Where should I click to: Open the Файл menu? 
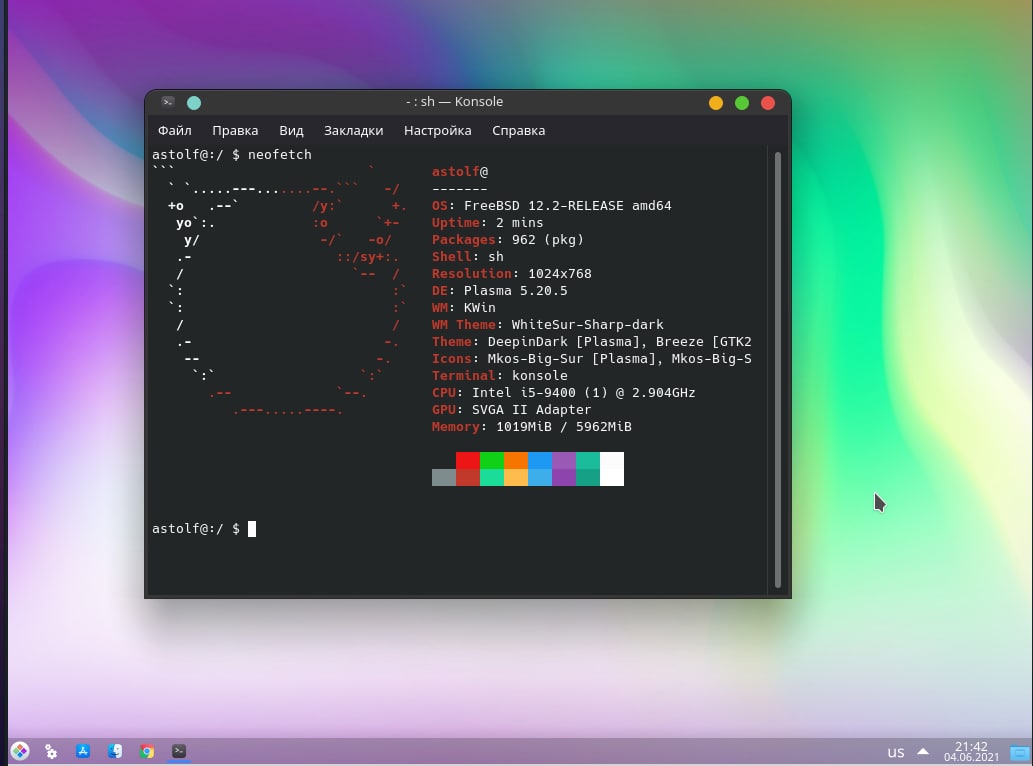tap(175, 130)
